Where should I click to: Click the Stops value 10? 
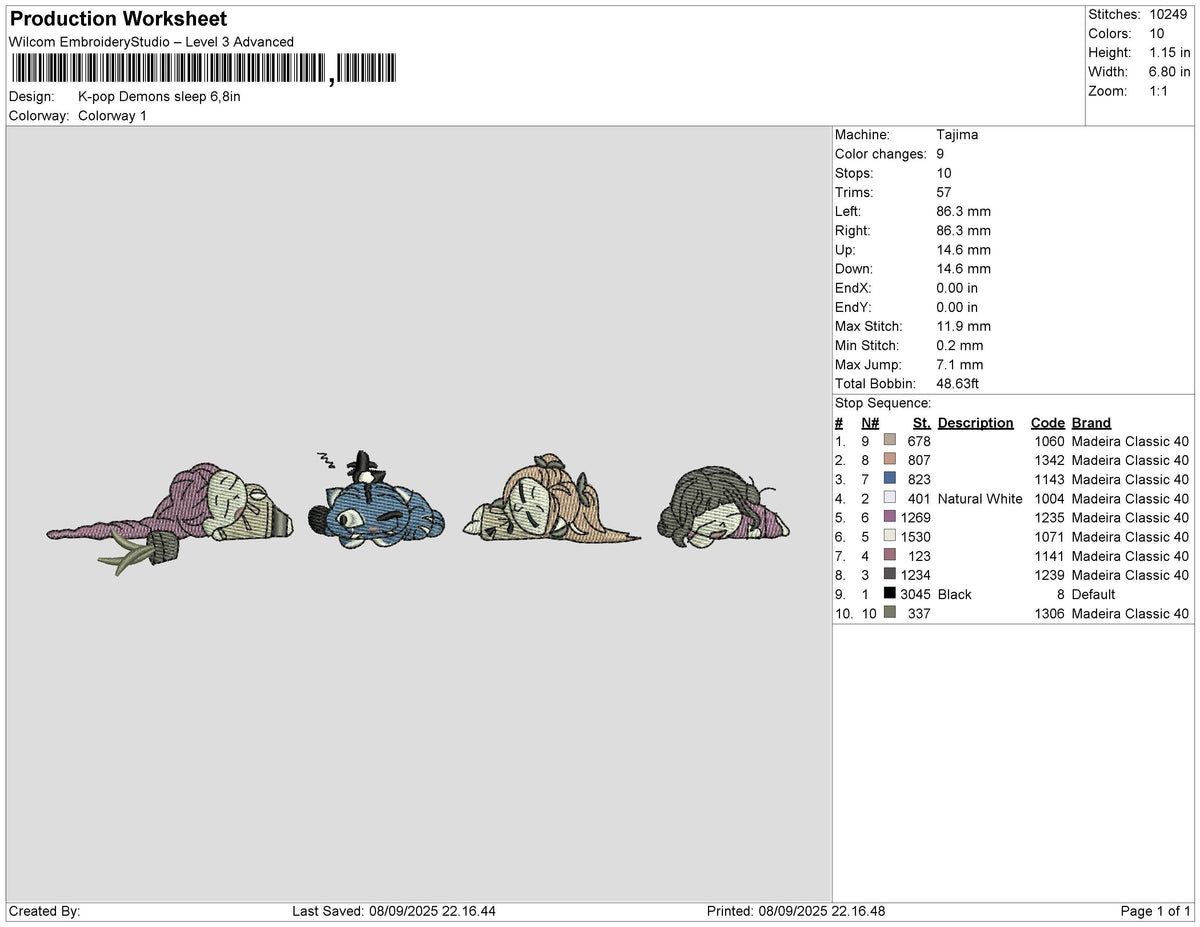[x=944, y=173]
